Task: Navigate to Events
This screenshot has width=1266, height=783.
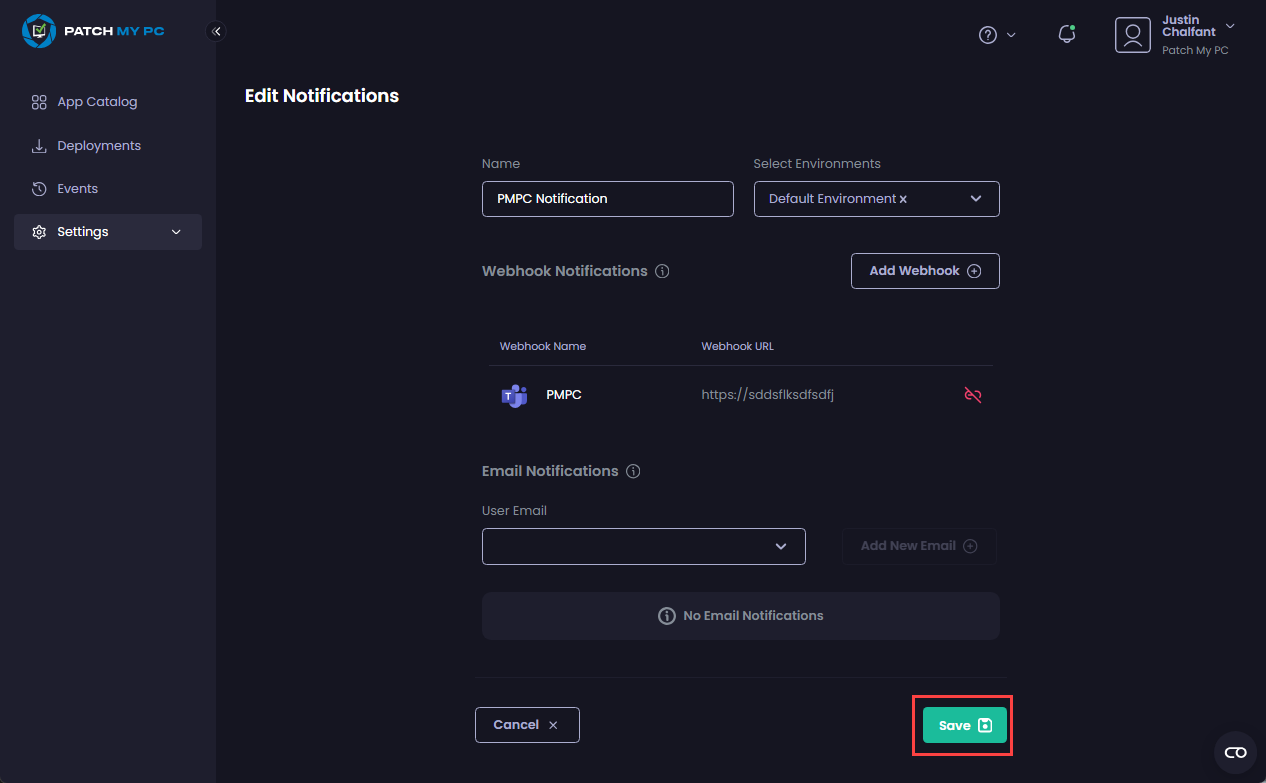Action: pos(77,189)
